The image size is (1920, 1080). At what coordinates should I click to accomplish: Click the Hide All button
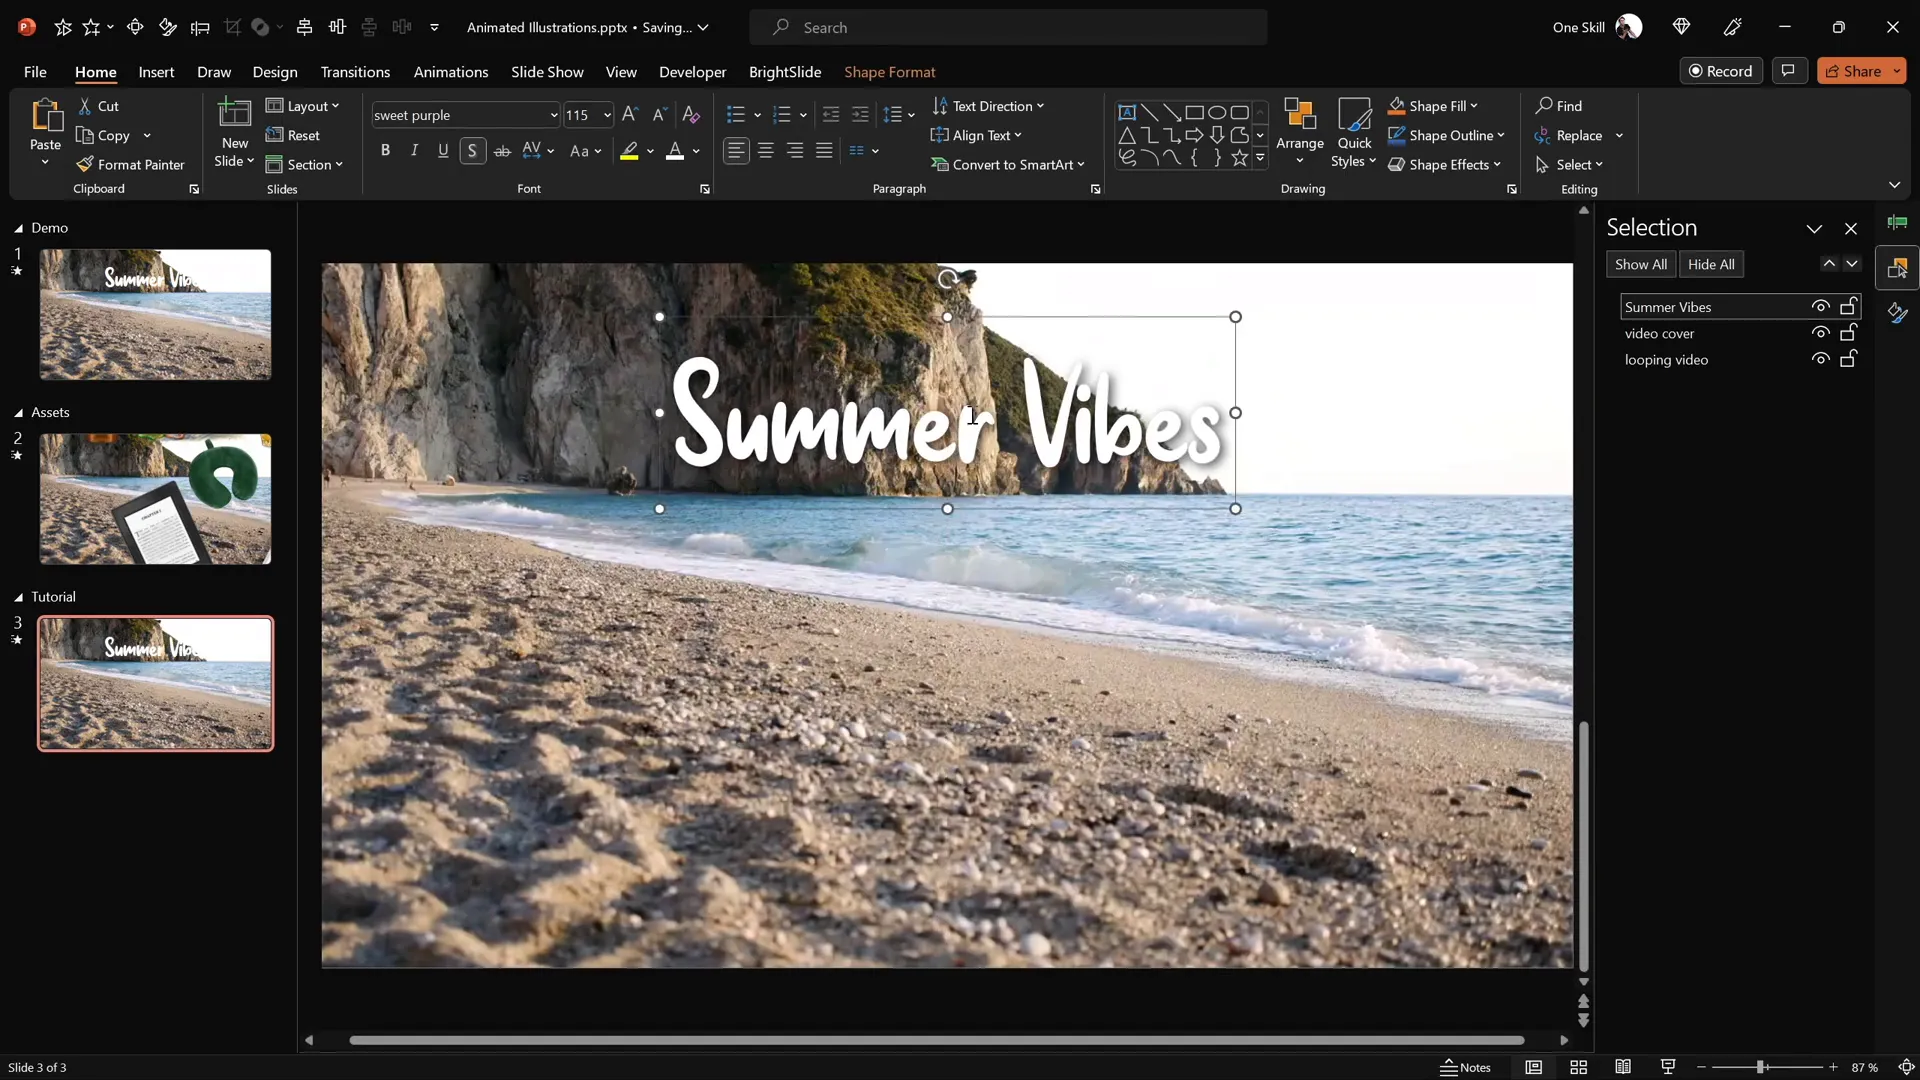click(x=1712, y=264)
